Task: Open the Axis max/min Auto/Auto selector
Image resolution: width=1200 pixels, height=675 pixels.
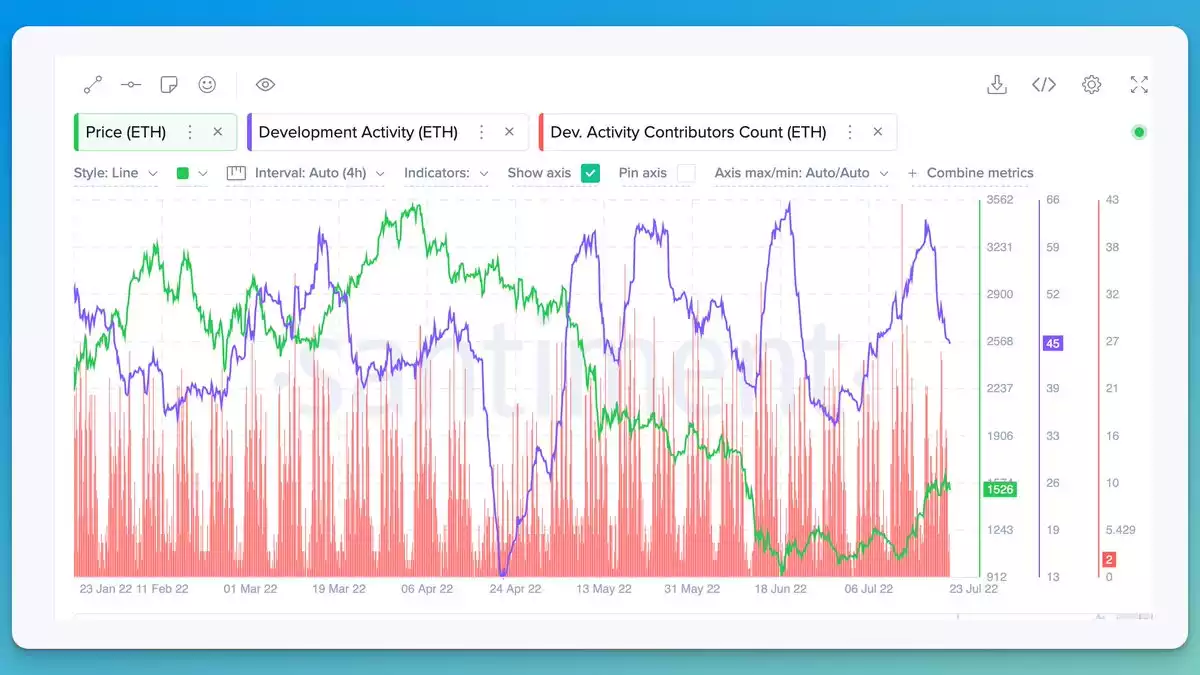Action: 801,173
